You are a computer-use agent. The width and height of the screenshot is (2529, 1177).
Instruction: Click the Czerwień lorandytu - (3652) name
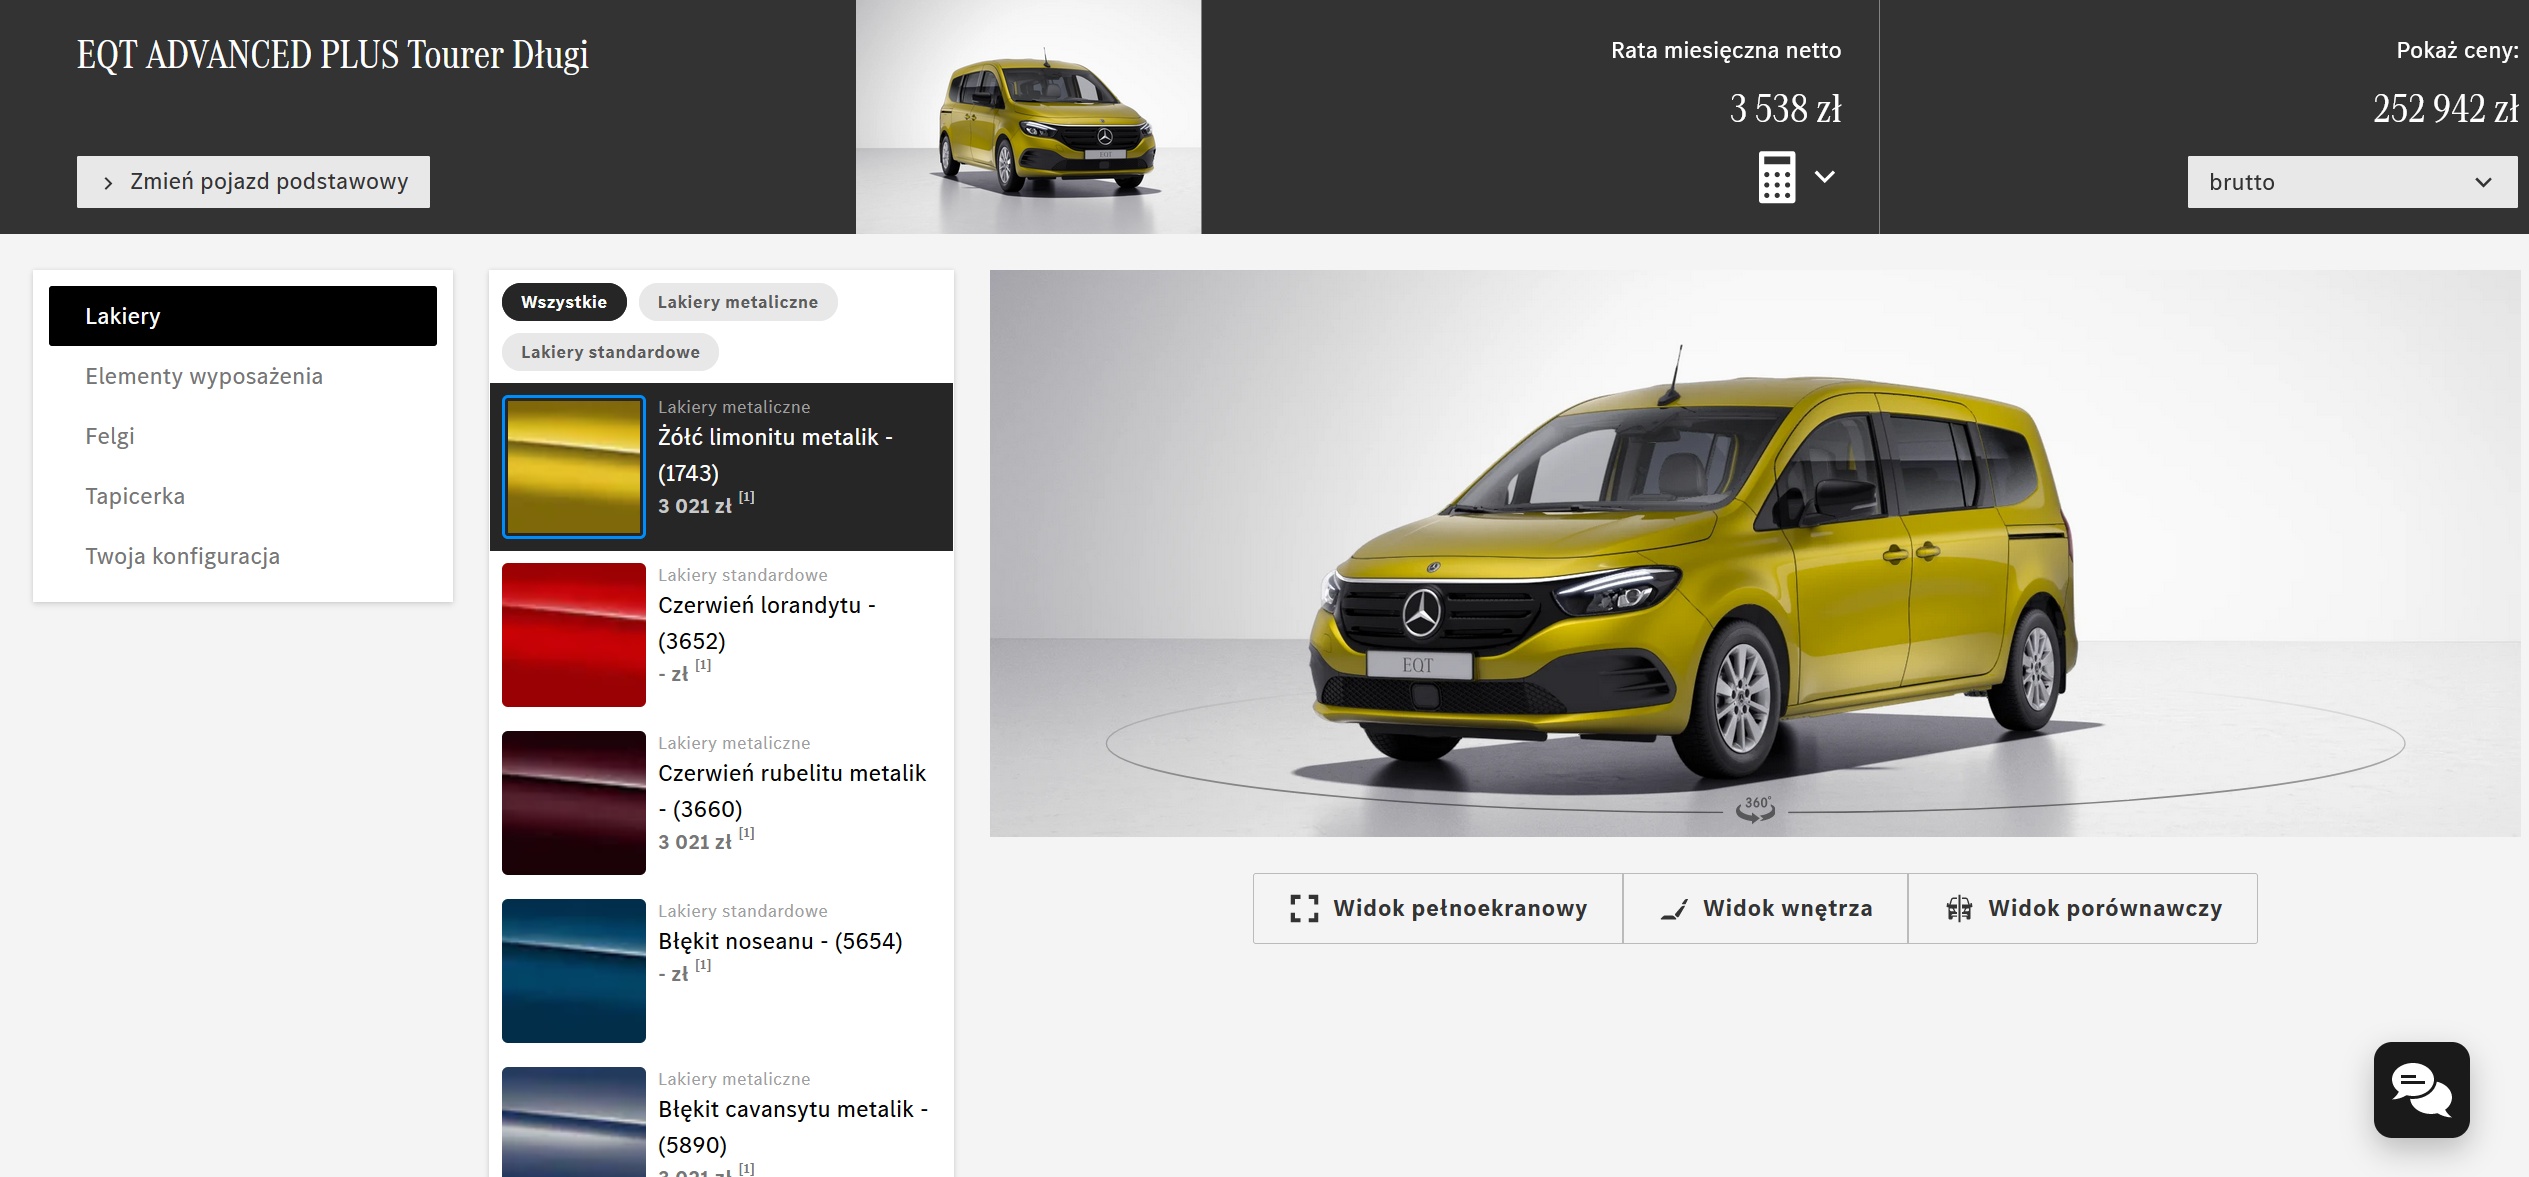767,623
